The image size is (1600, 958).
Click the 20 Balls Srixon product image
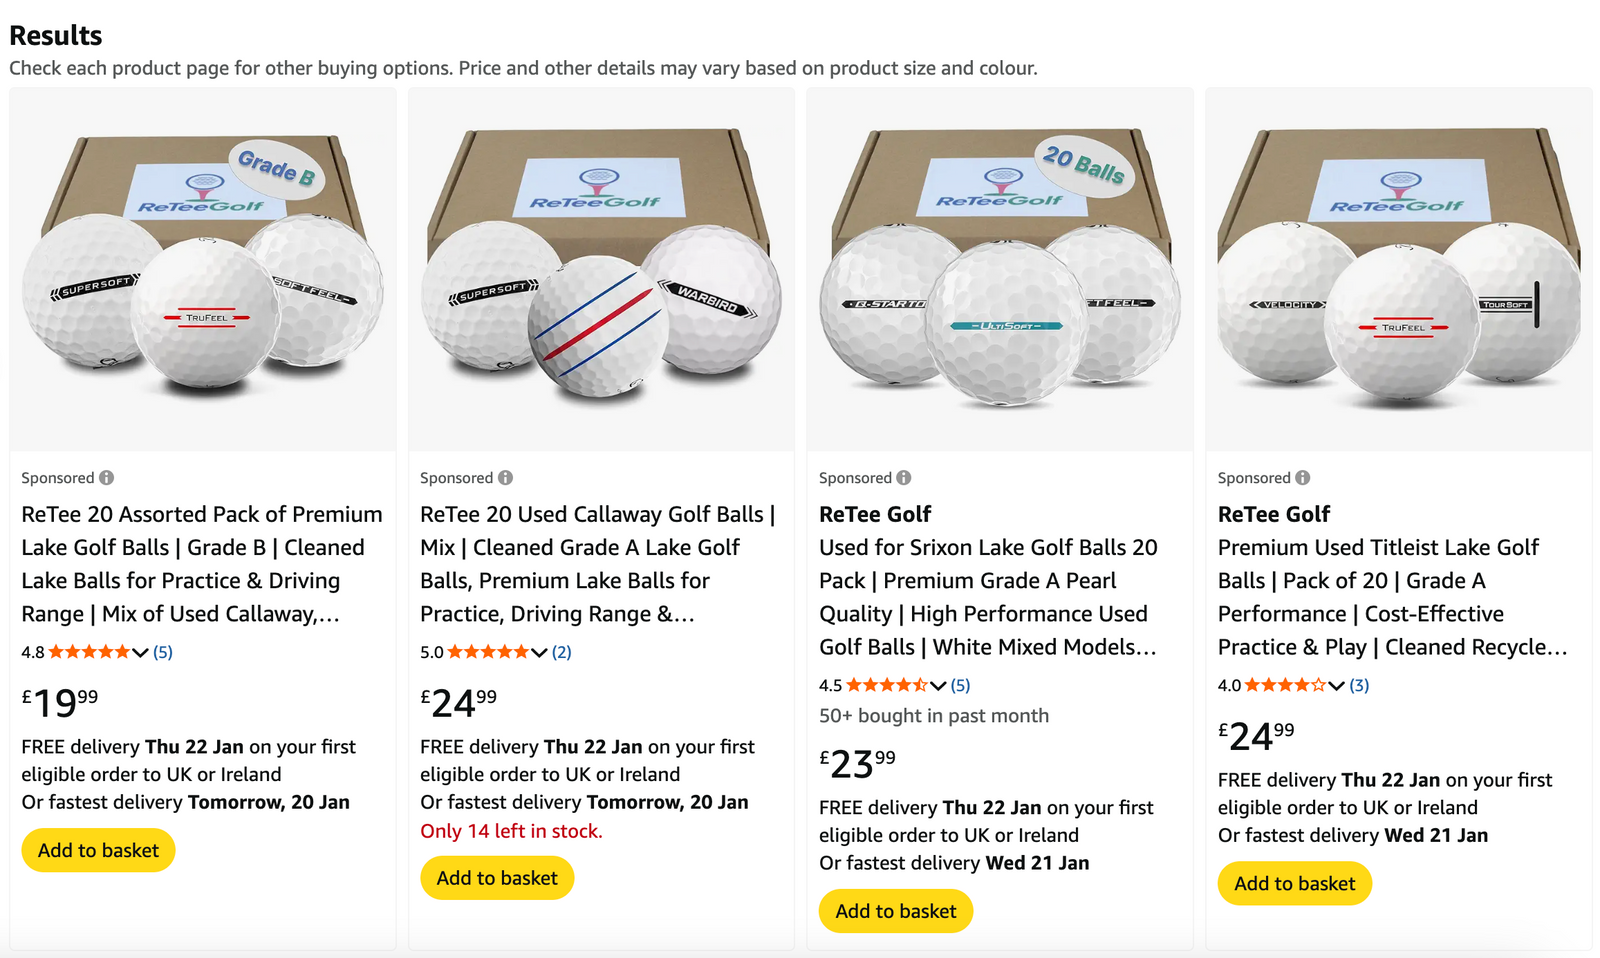1000,268
